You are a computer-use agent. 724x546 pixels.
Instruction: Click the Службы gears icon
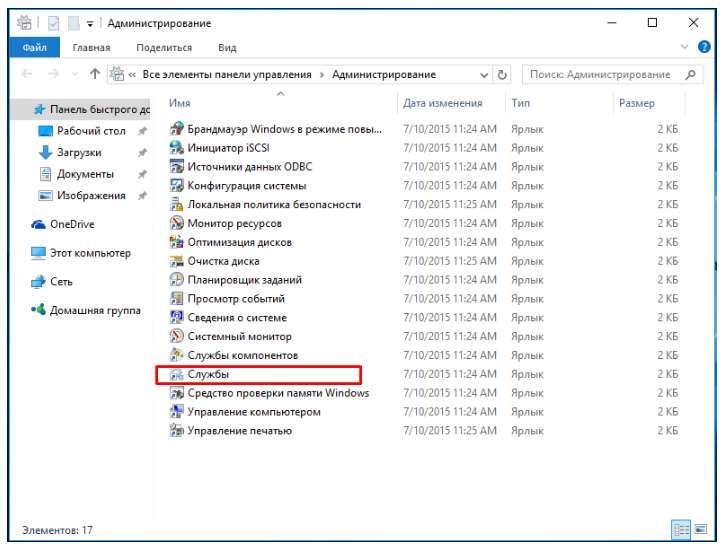(x=176, y=374)
